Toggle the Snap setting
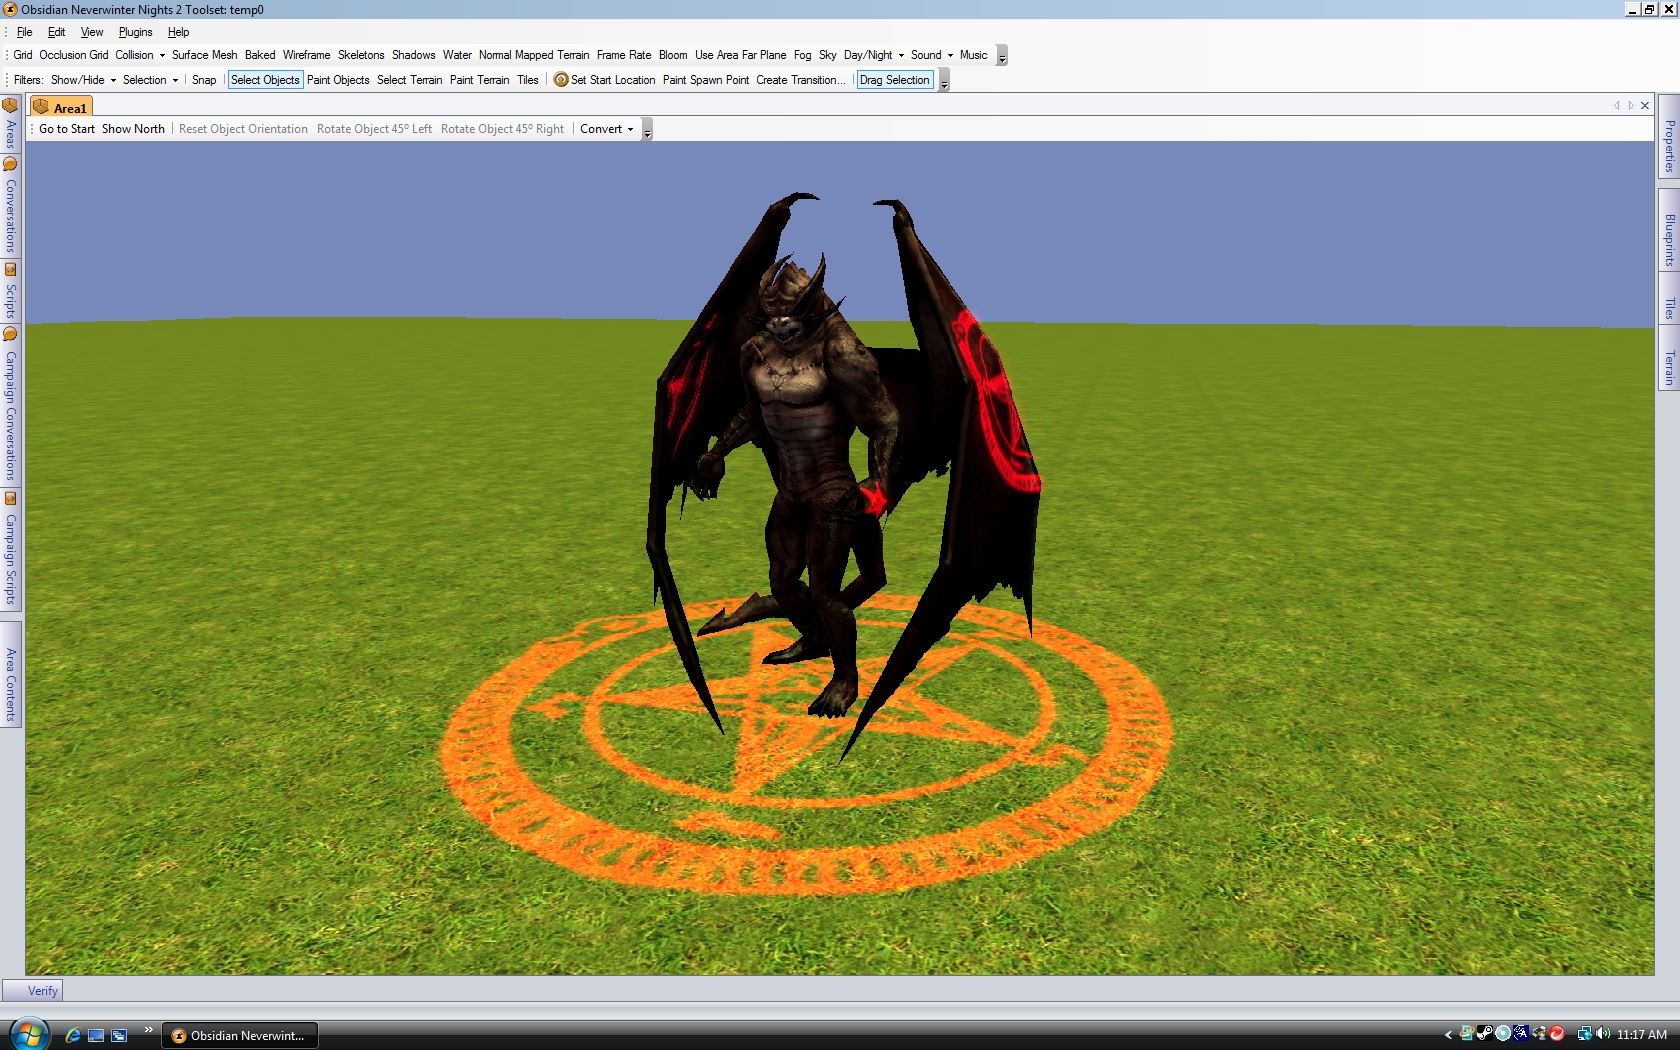The image size is (1680, 1050). pyautogui.click(x=204, y=80)
